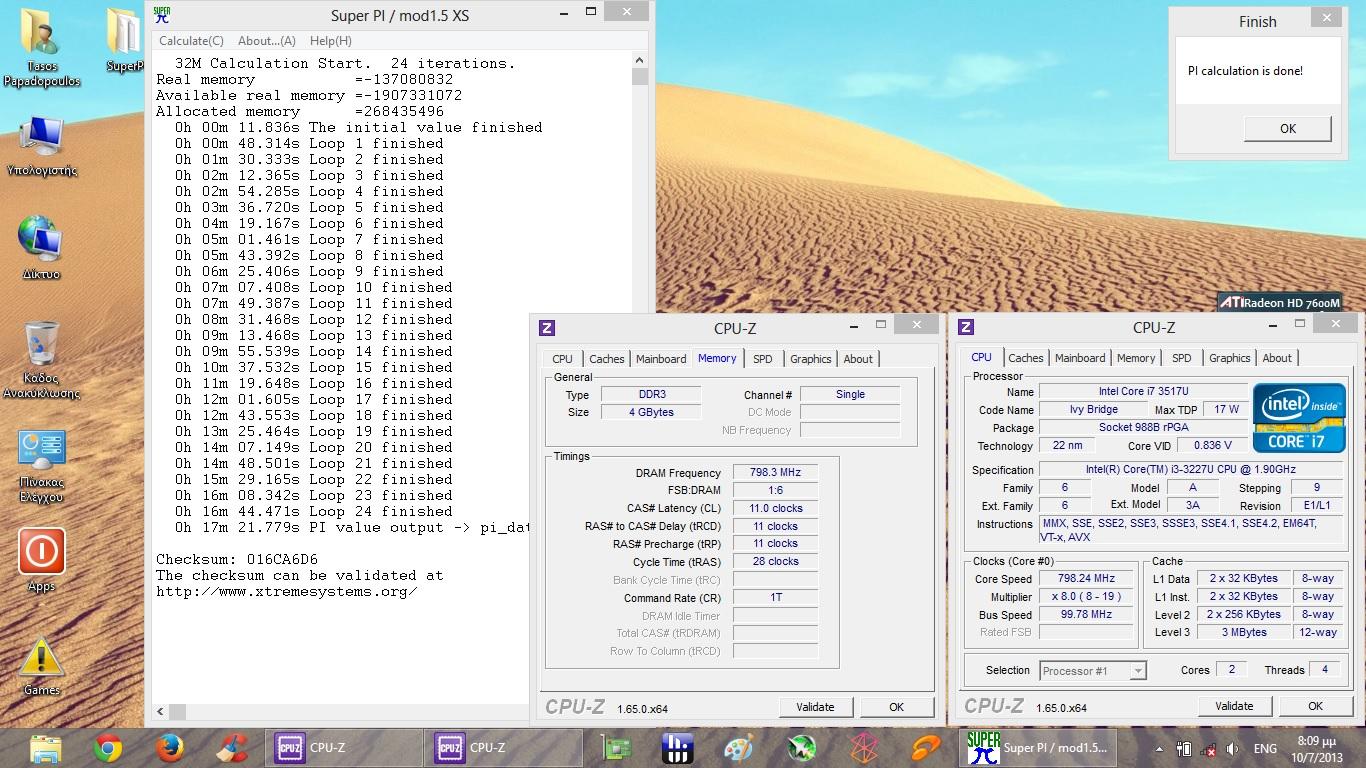Click the Z icon in processor CPU-Z window title
This screenshot has width=1366, height=768.
(x=966, y=327)
